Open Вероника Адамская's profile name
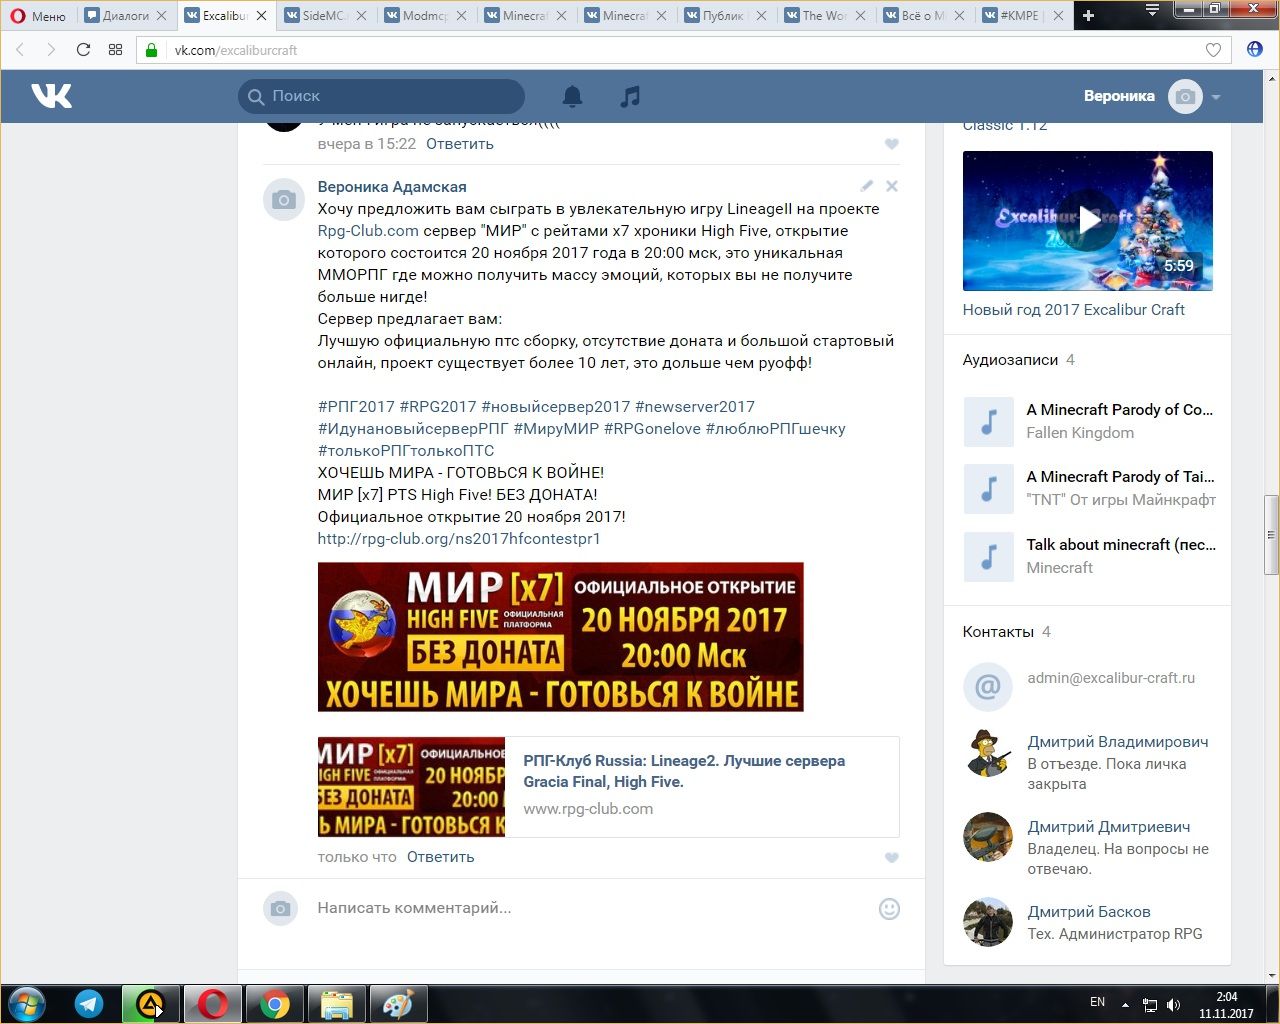 [392, 187]
